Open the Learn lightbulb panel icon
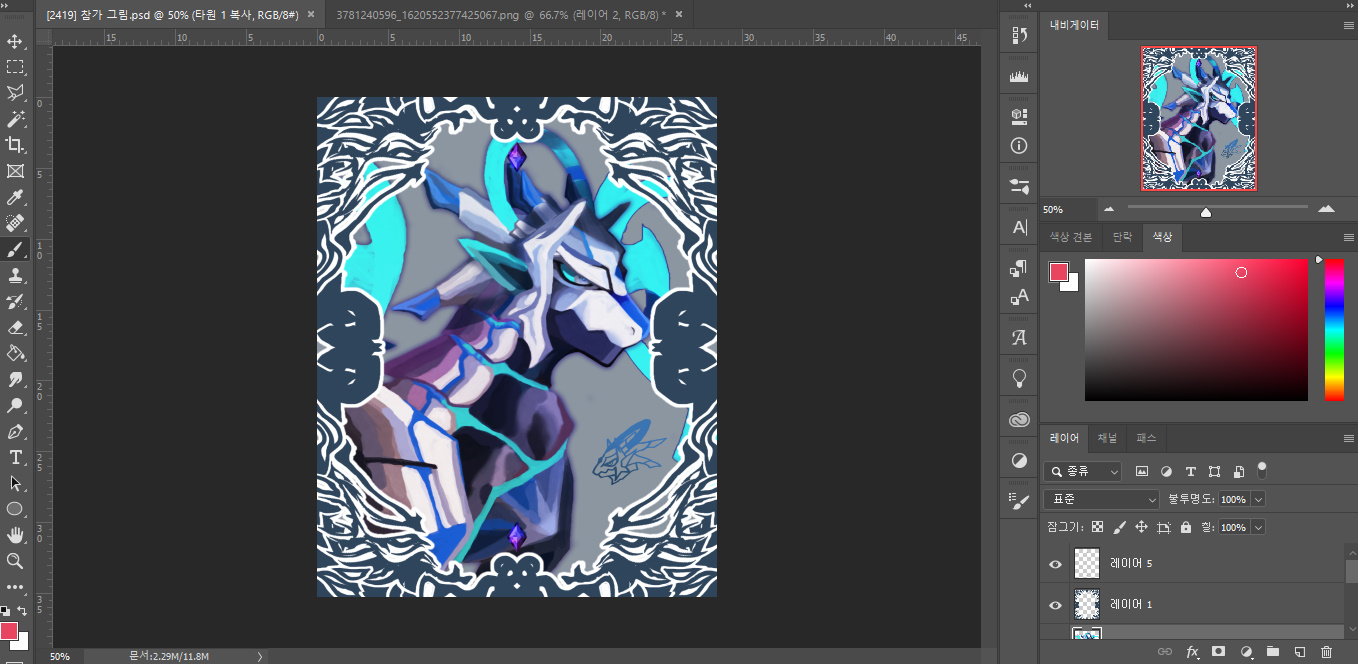The width and height of the screenshot is (1358, 664). pyautogui.click(x=1019, y=378)
